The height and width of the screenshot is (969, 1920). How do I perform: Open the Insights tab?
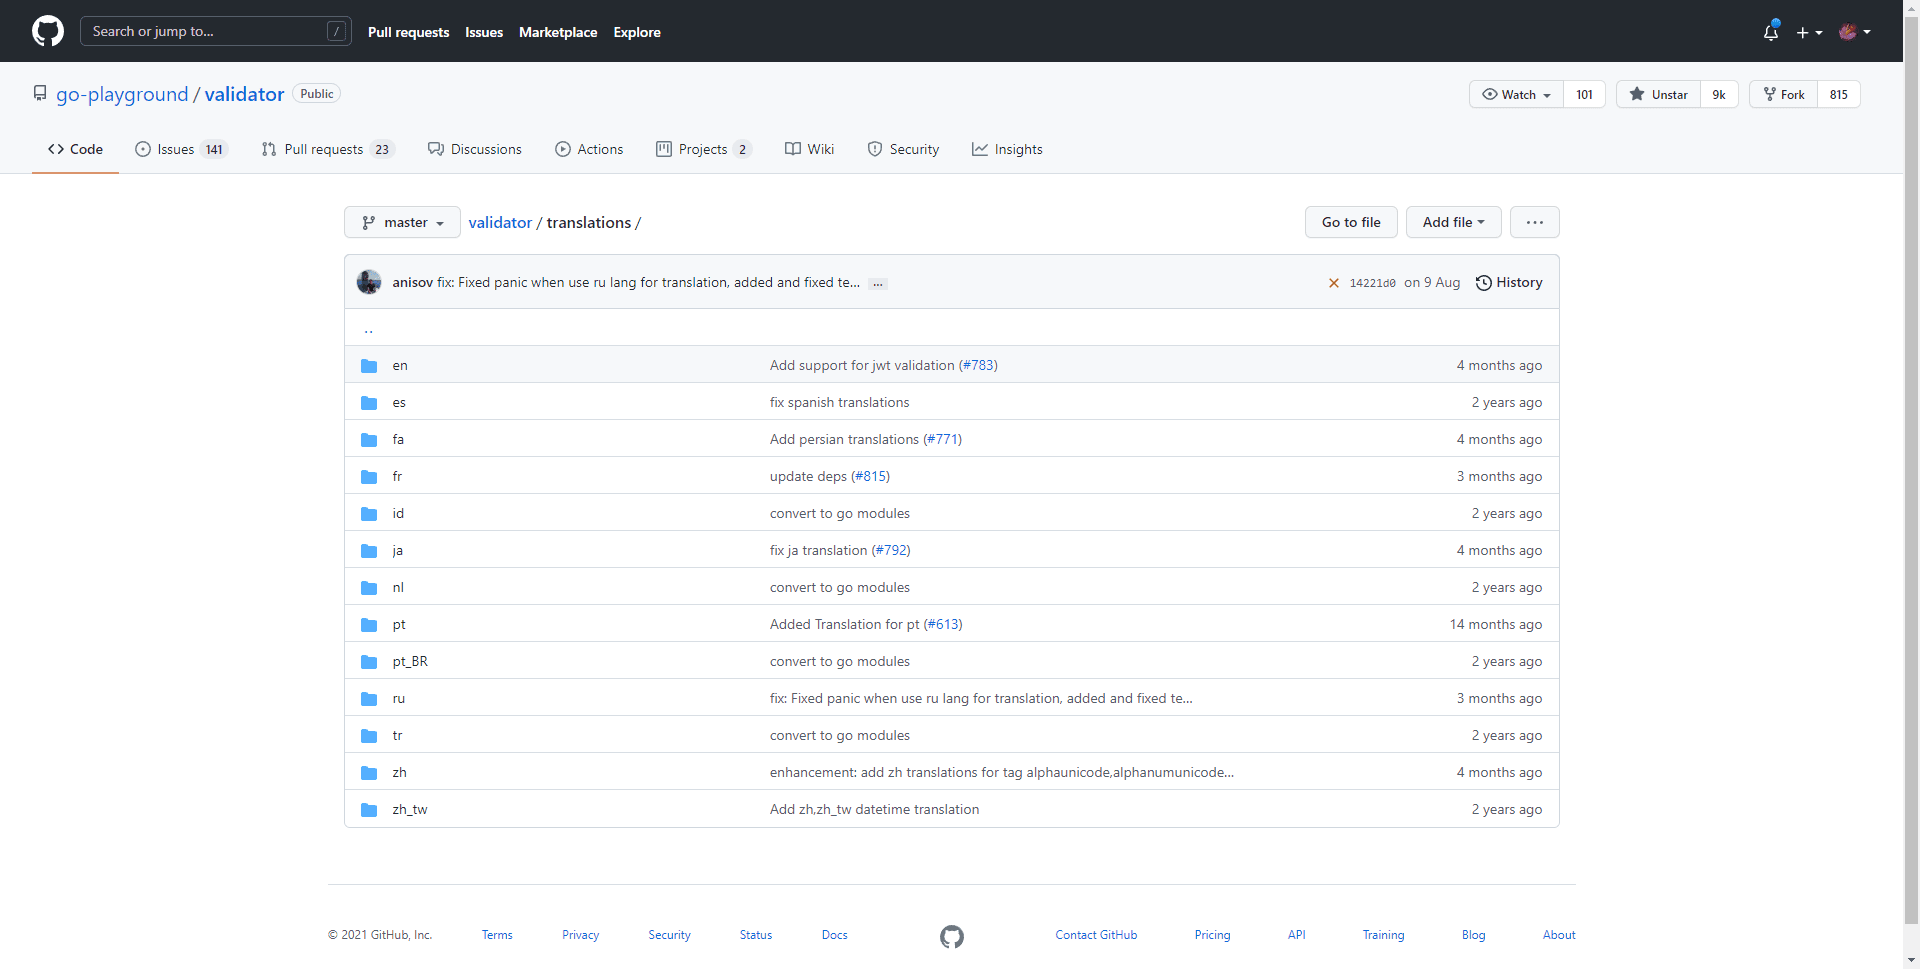click(x=1007, y=149)
